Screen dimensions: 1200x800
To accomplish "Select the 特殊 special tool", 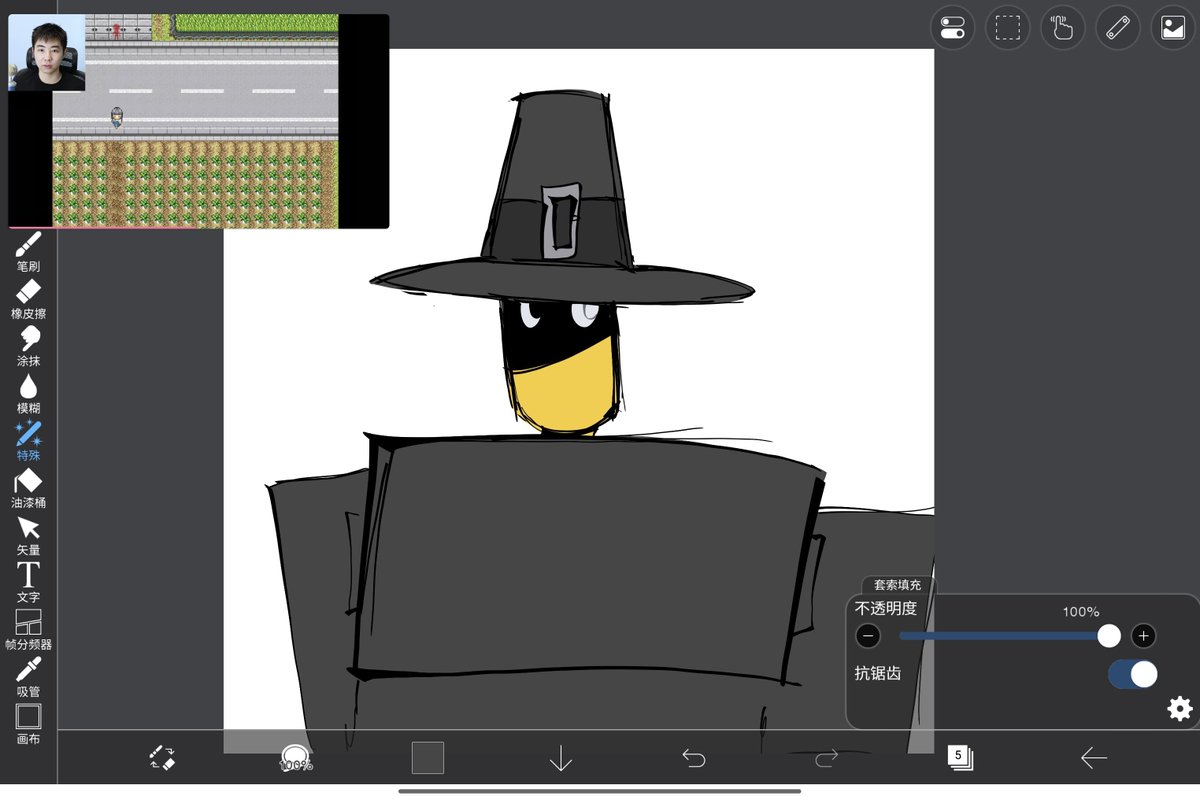I will click(28, 441).
